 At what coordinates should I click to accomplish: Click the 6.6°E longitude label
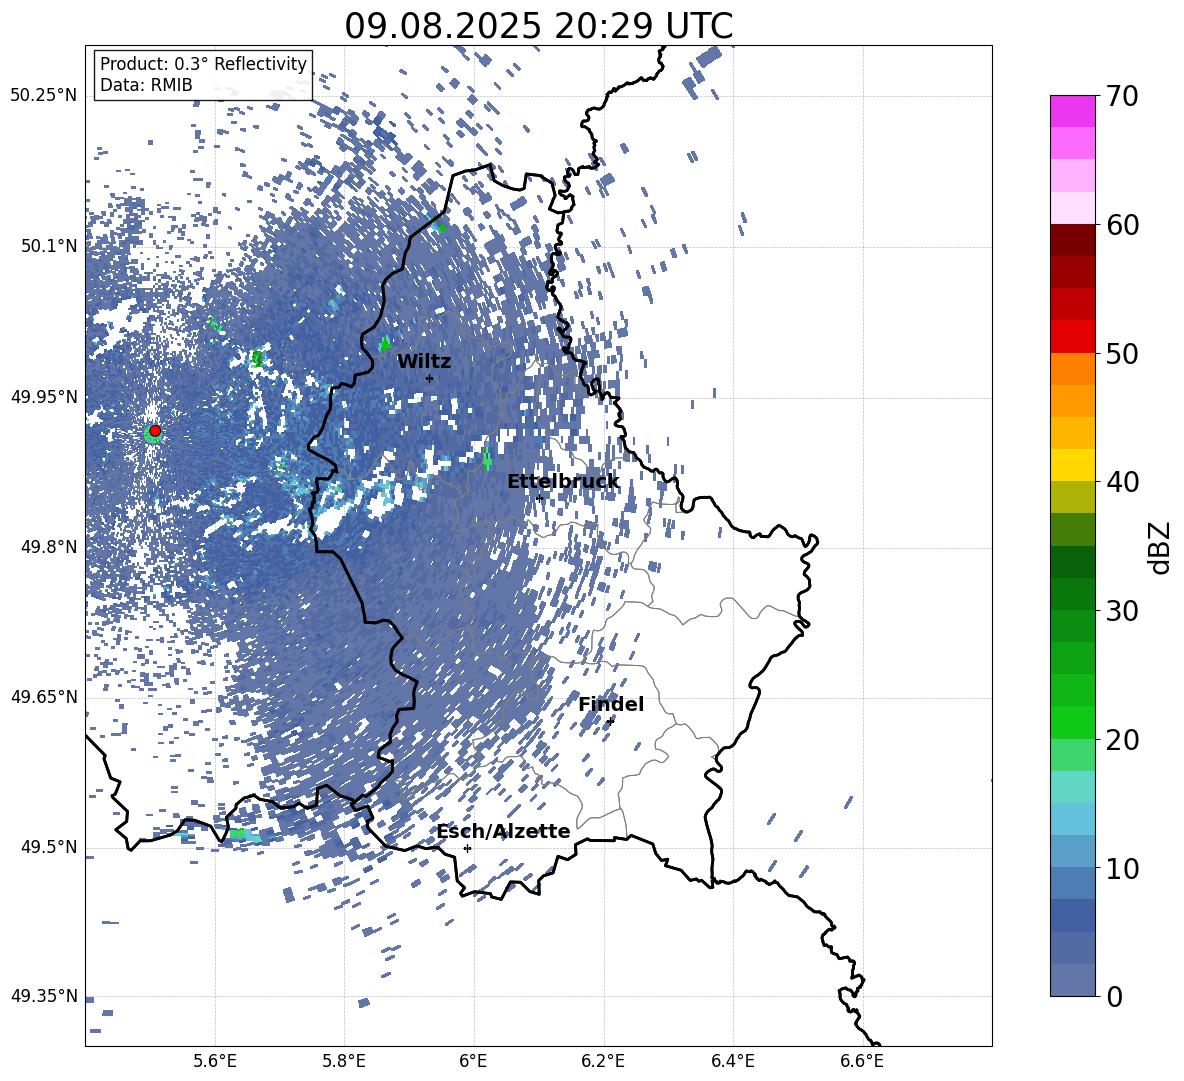[862, 1061]
